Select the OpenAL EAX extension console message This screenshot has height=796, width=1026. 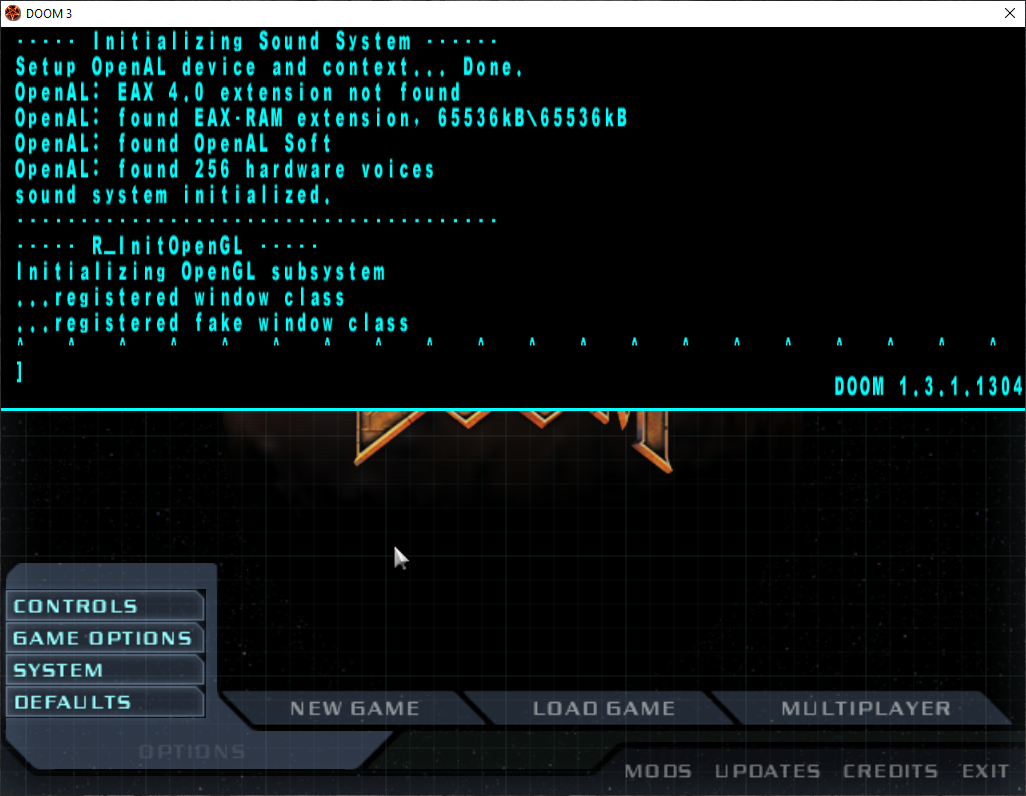click(x=236, y=92)
